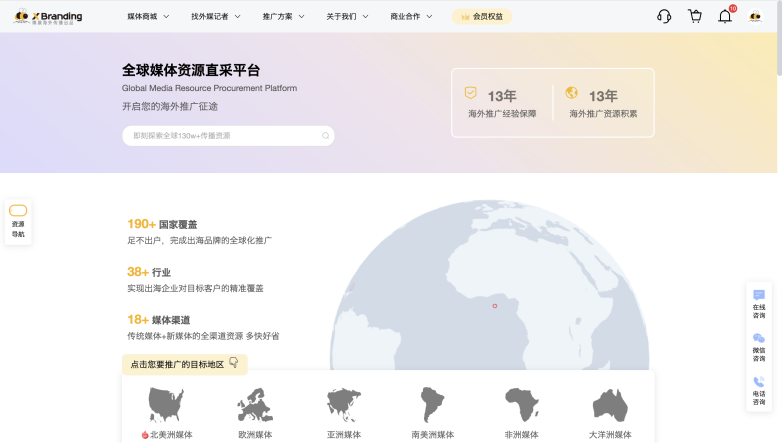
Task: Click the search magnifier icon
Action: tap(325, 136)
